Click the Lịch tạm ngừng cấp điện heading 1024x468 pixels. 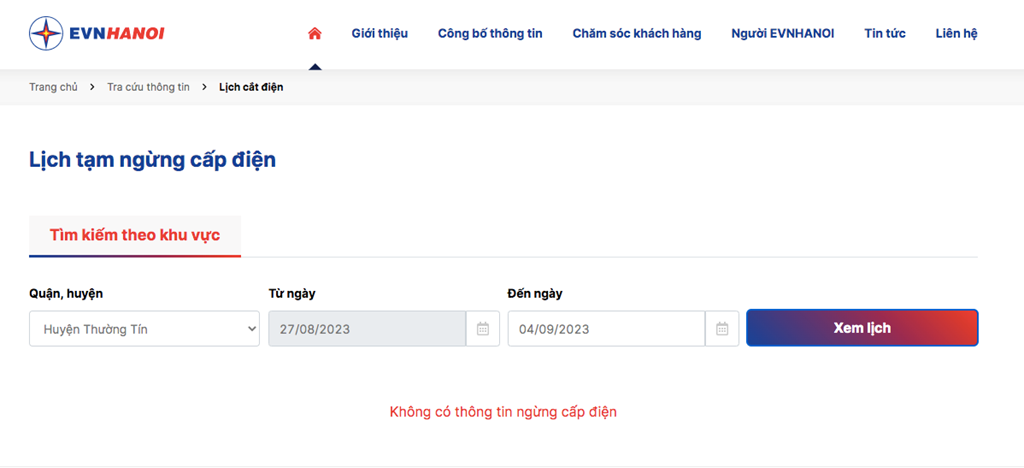pos(152,160)
